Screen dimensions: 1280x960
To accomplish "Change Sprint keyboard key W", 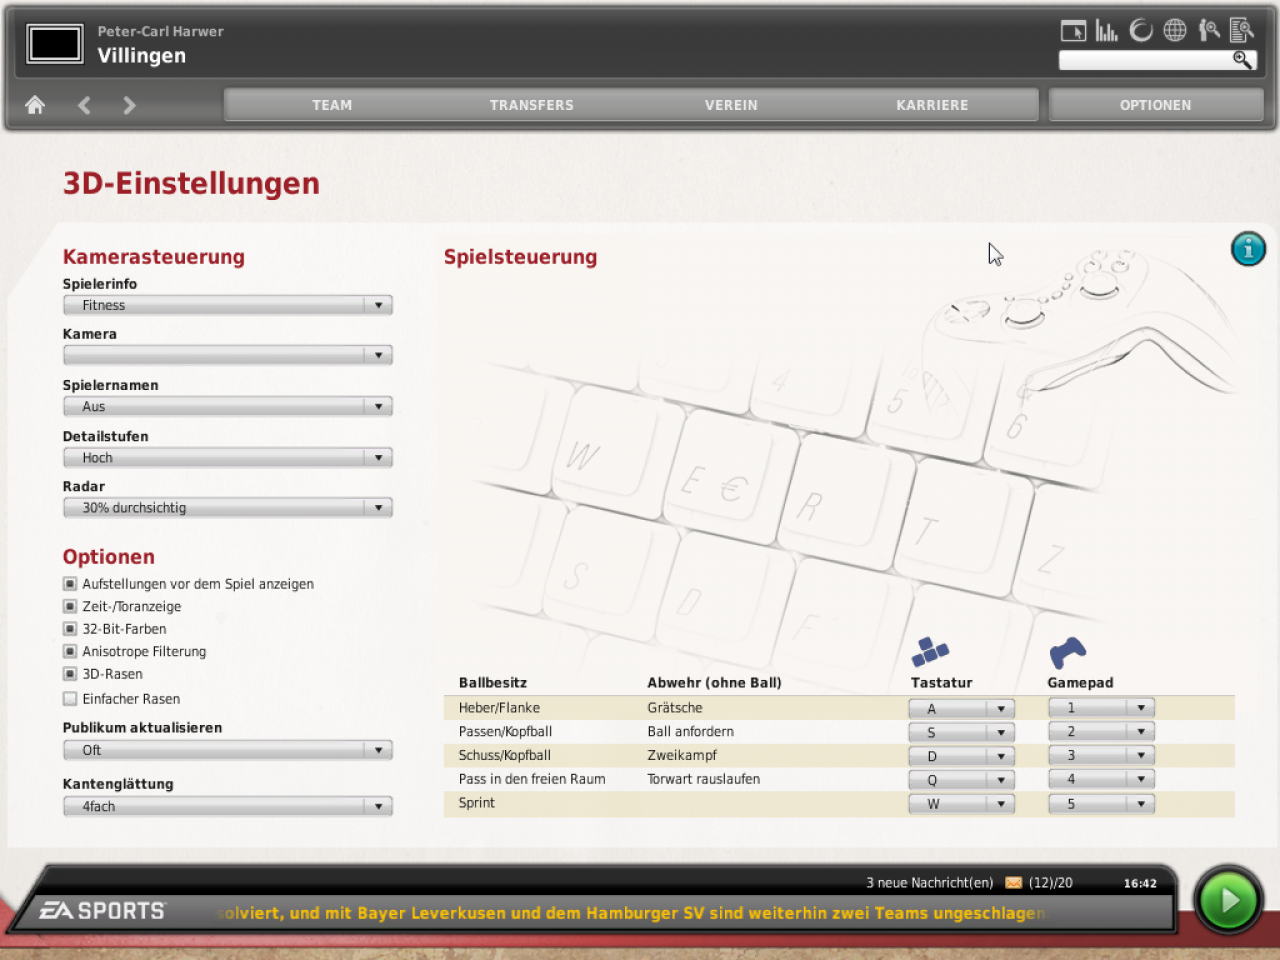I will point(962,804).
